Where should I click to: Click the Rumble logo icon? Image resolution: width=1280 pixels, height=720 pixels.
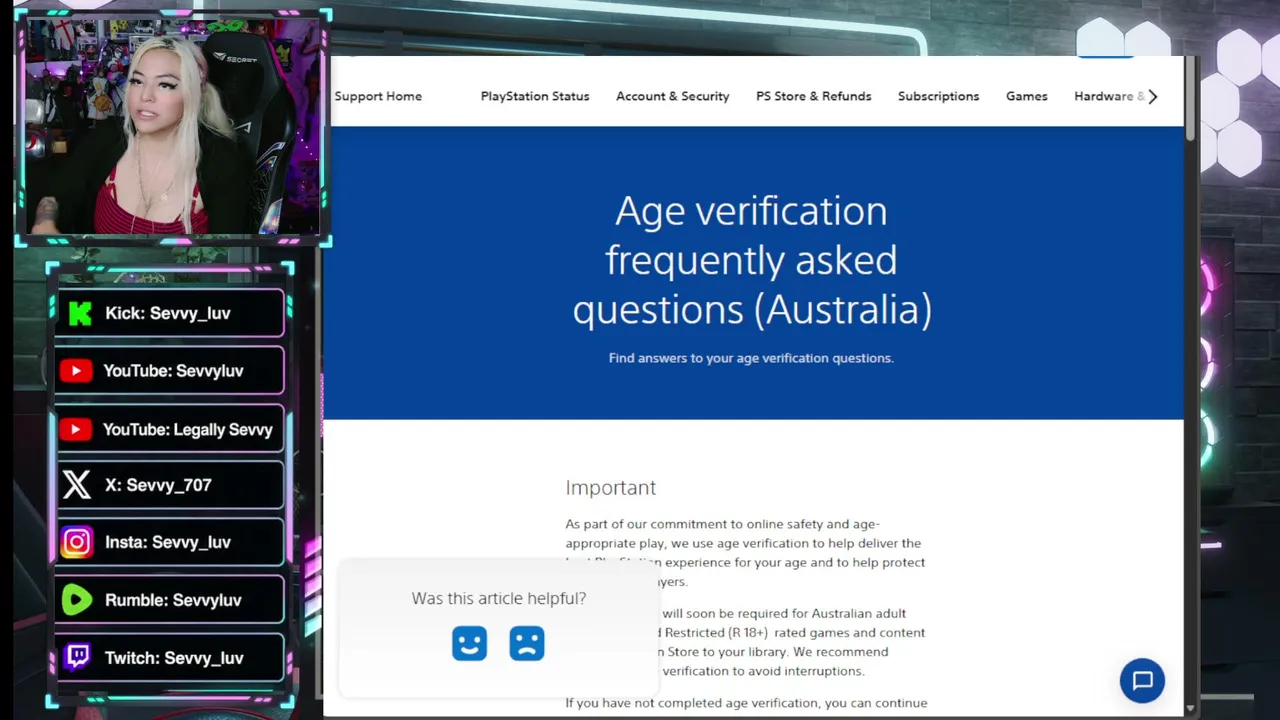77,600
